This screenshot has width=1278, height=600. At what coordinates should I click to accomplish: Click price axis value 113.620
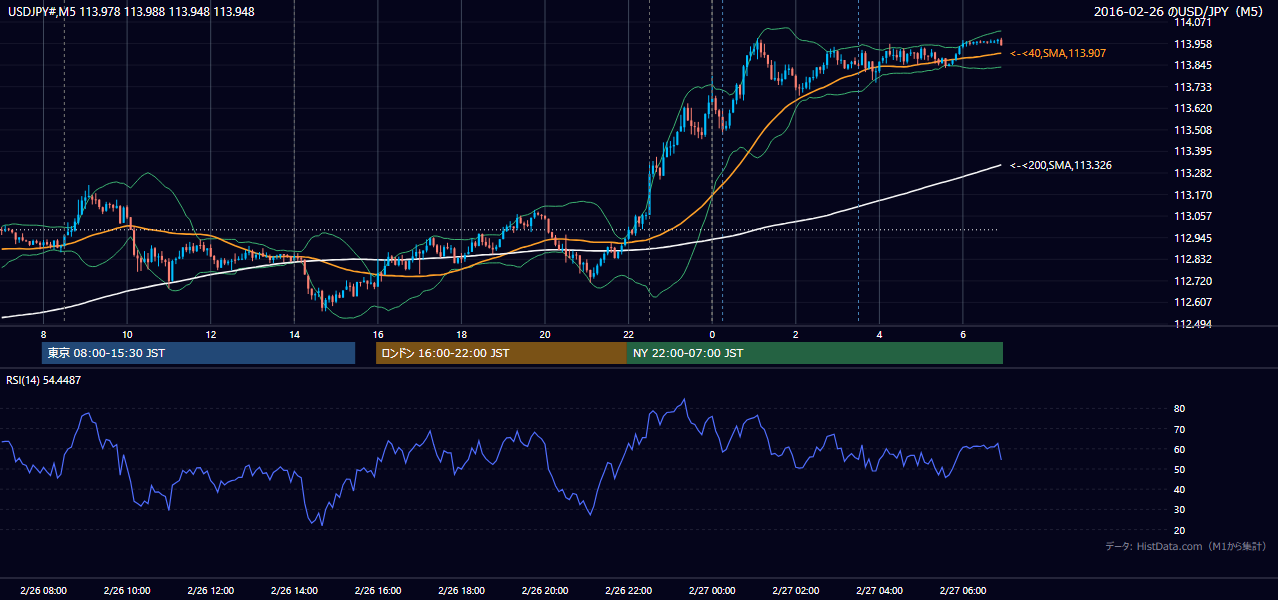(1193, 108)
